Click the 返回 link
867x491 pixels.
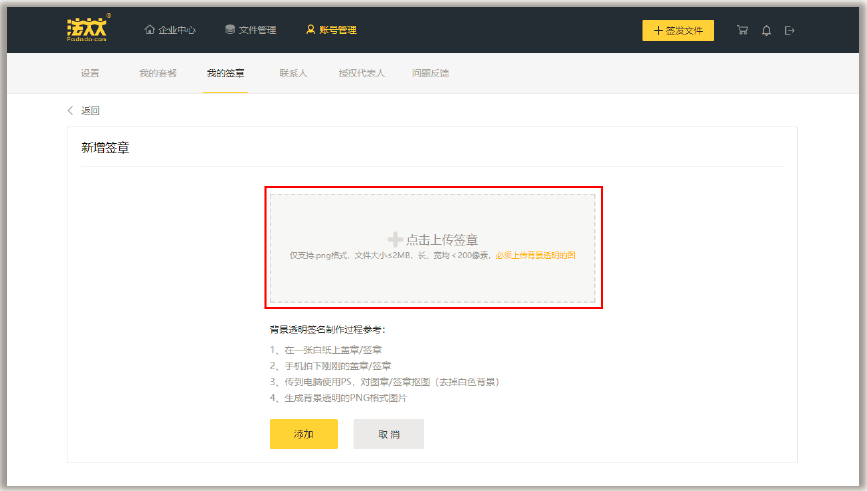point(90,110)
